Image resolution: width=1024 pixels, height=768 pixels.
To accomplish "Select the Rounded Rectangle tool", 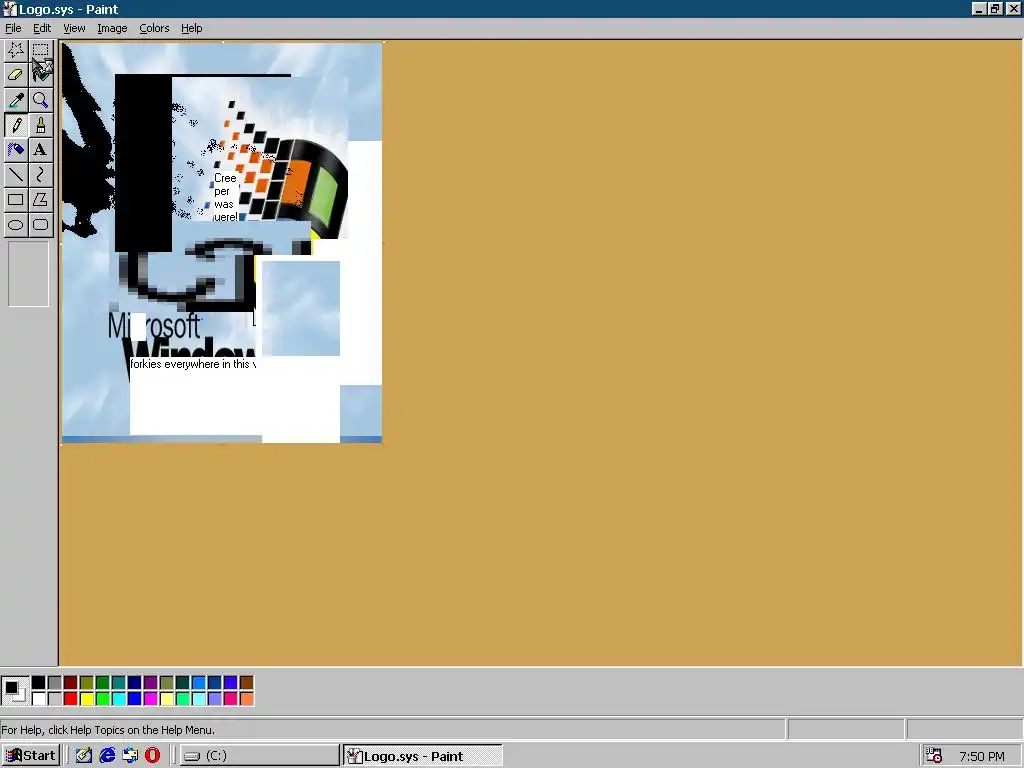I will (40, 225).
